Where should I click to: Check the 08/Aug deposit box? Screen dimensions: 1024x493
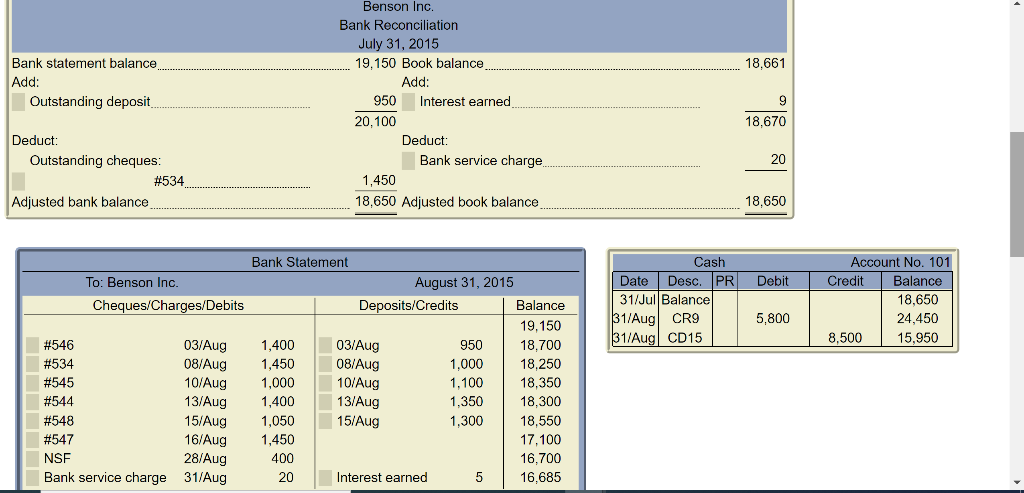coord(325,364)
